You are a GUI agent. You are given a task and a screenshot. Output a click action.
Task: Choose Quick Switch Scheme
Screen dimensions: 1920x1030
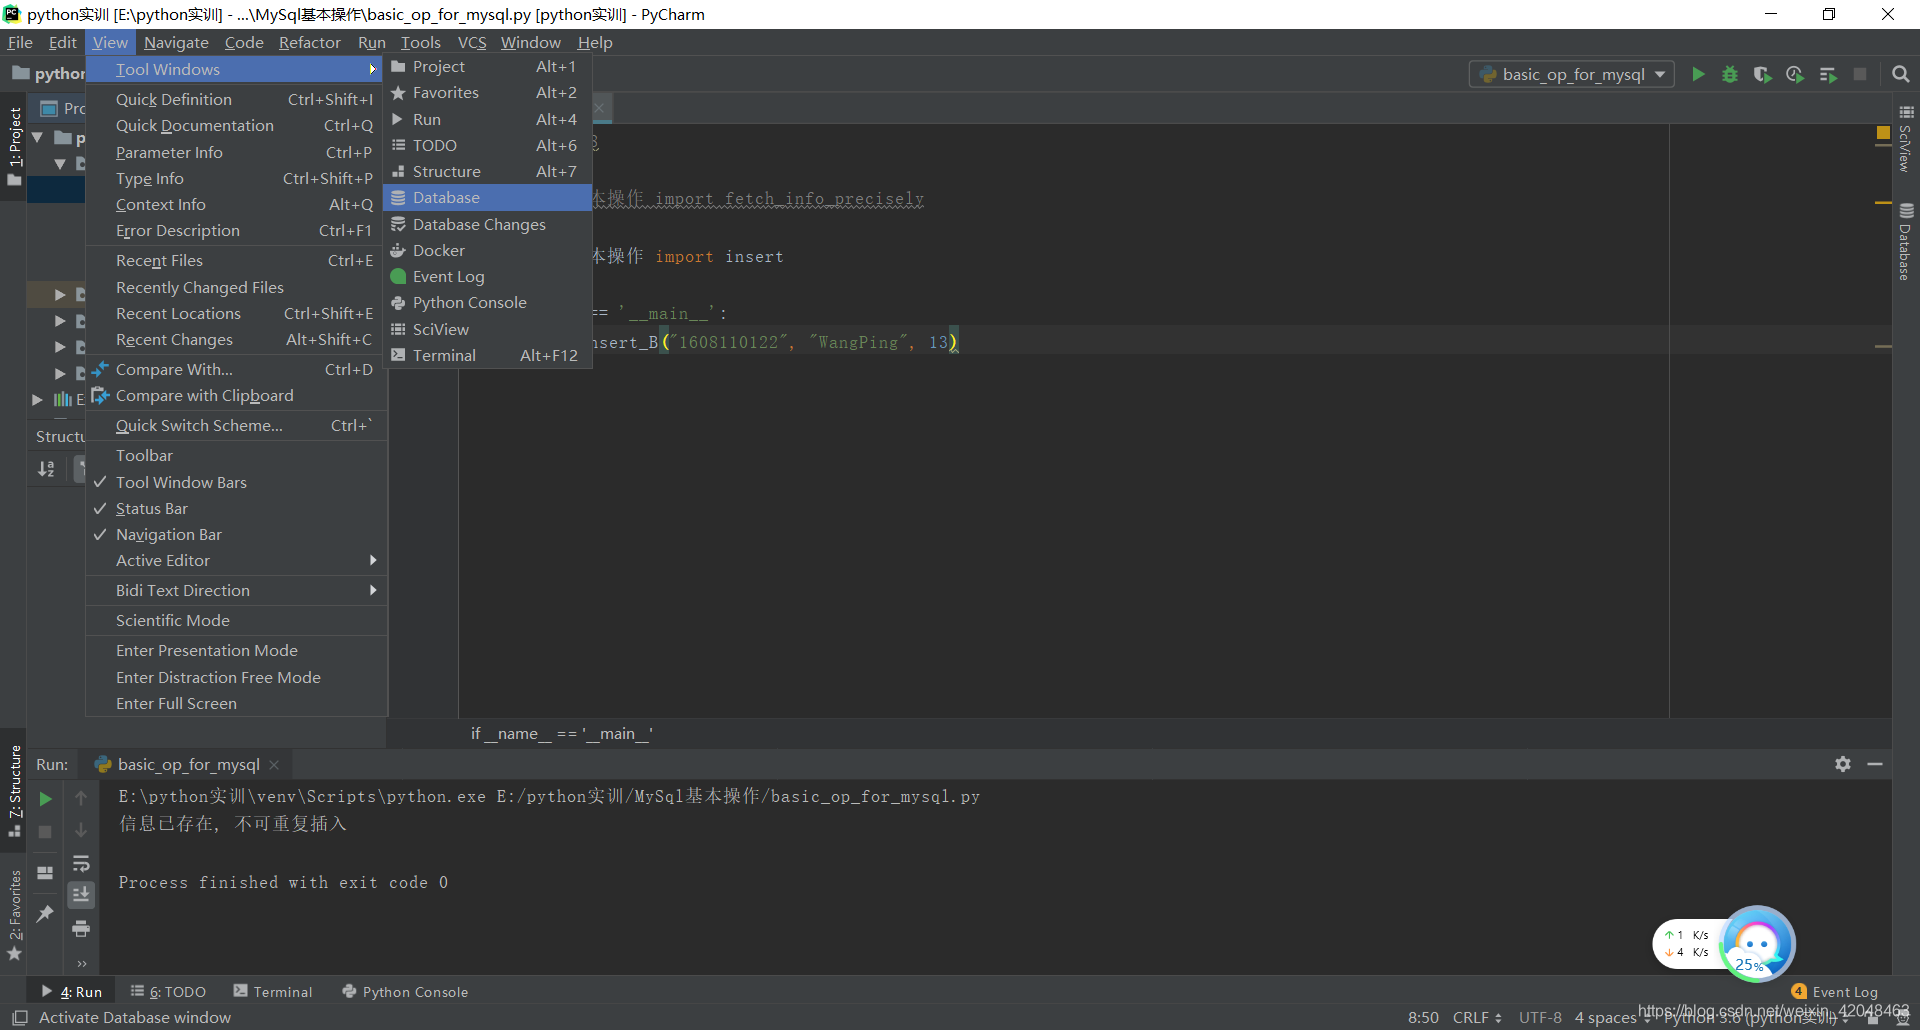(236, 426)
